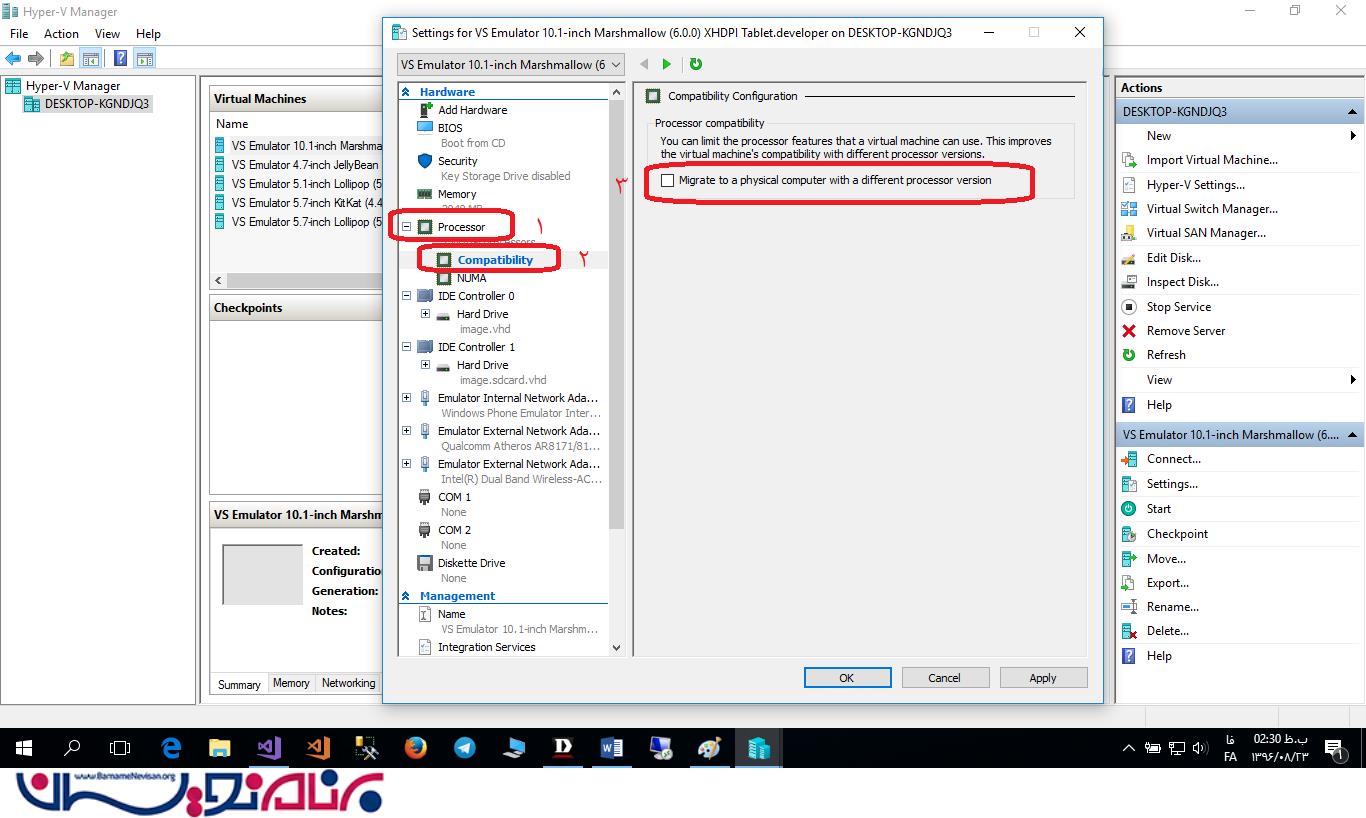The image size is (1366, 818).
Task: Collapse the Hardware section header
Action: coord(406,92)
